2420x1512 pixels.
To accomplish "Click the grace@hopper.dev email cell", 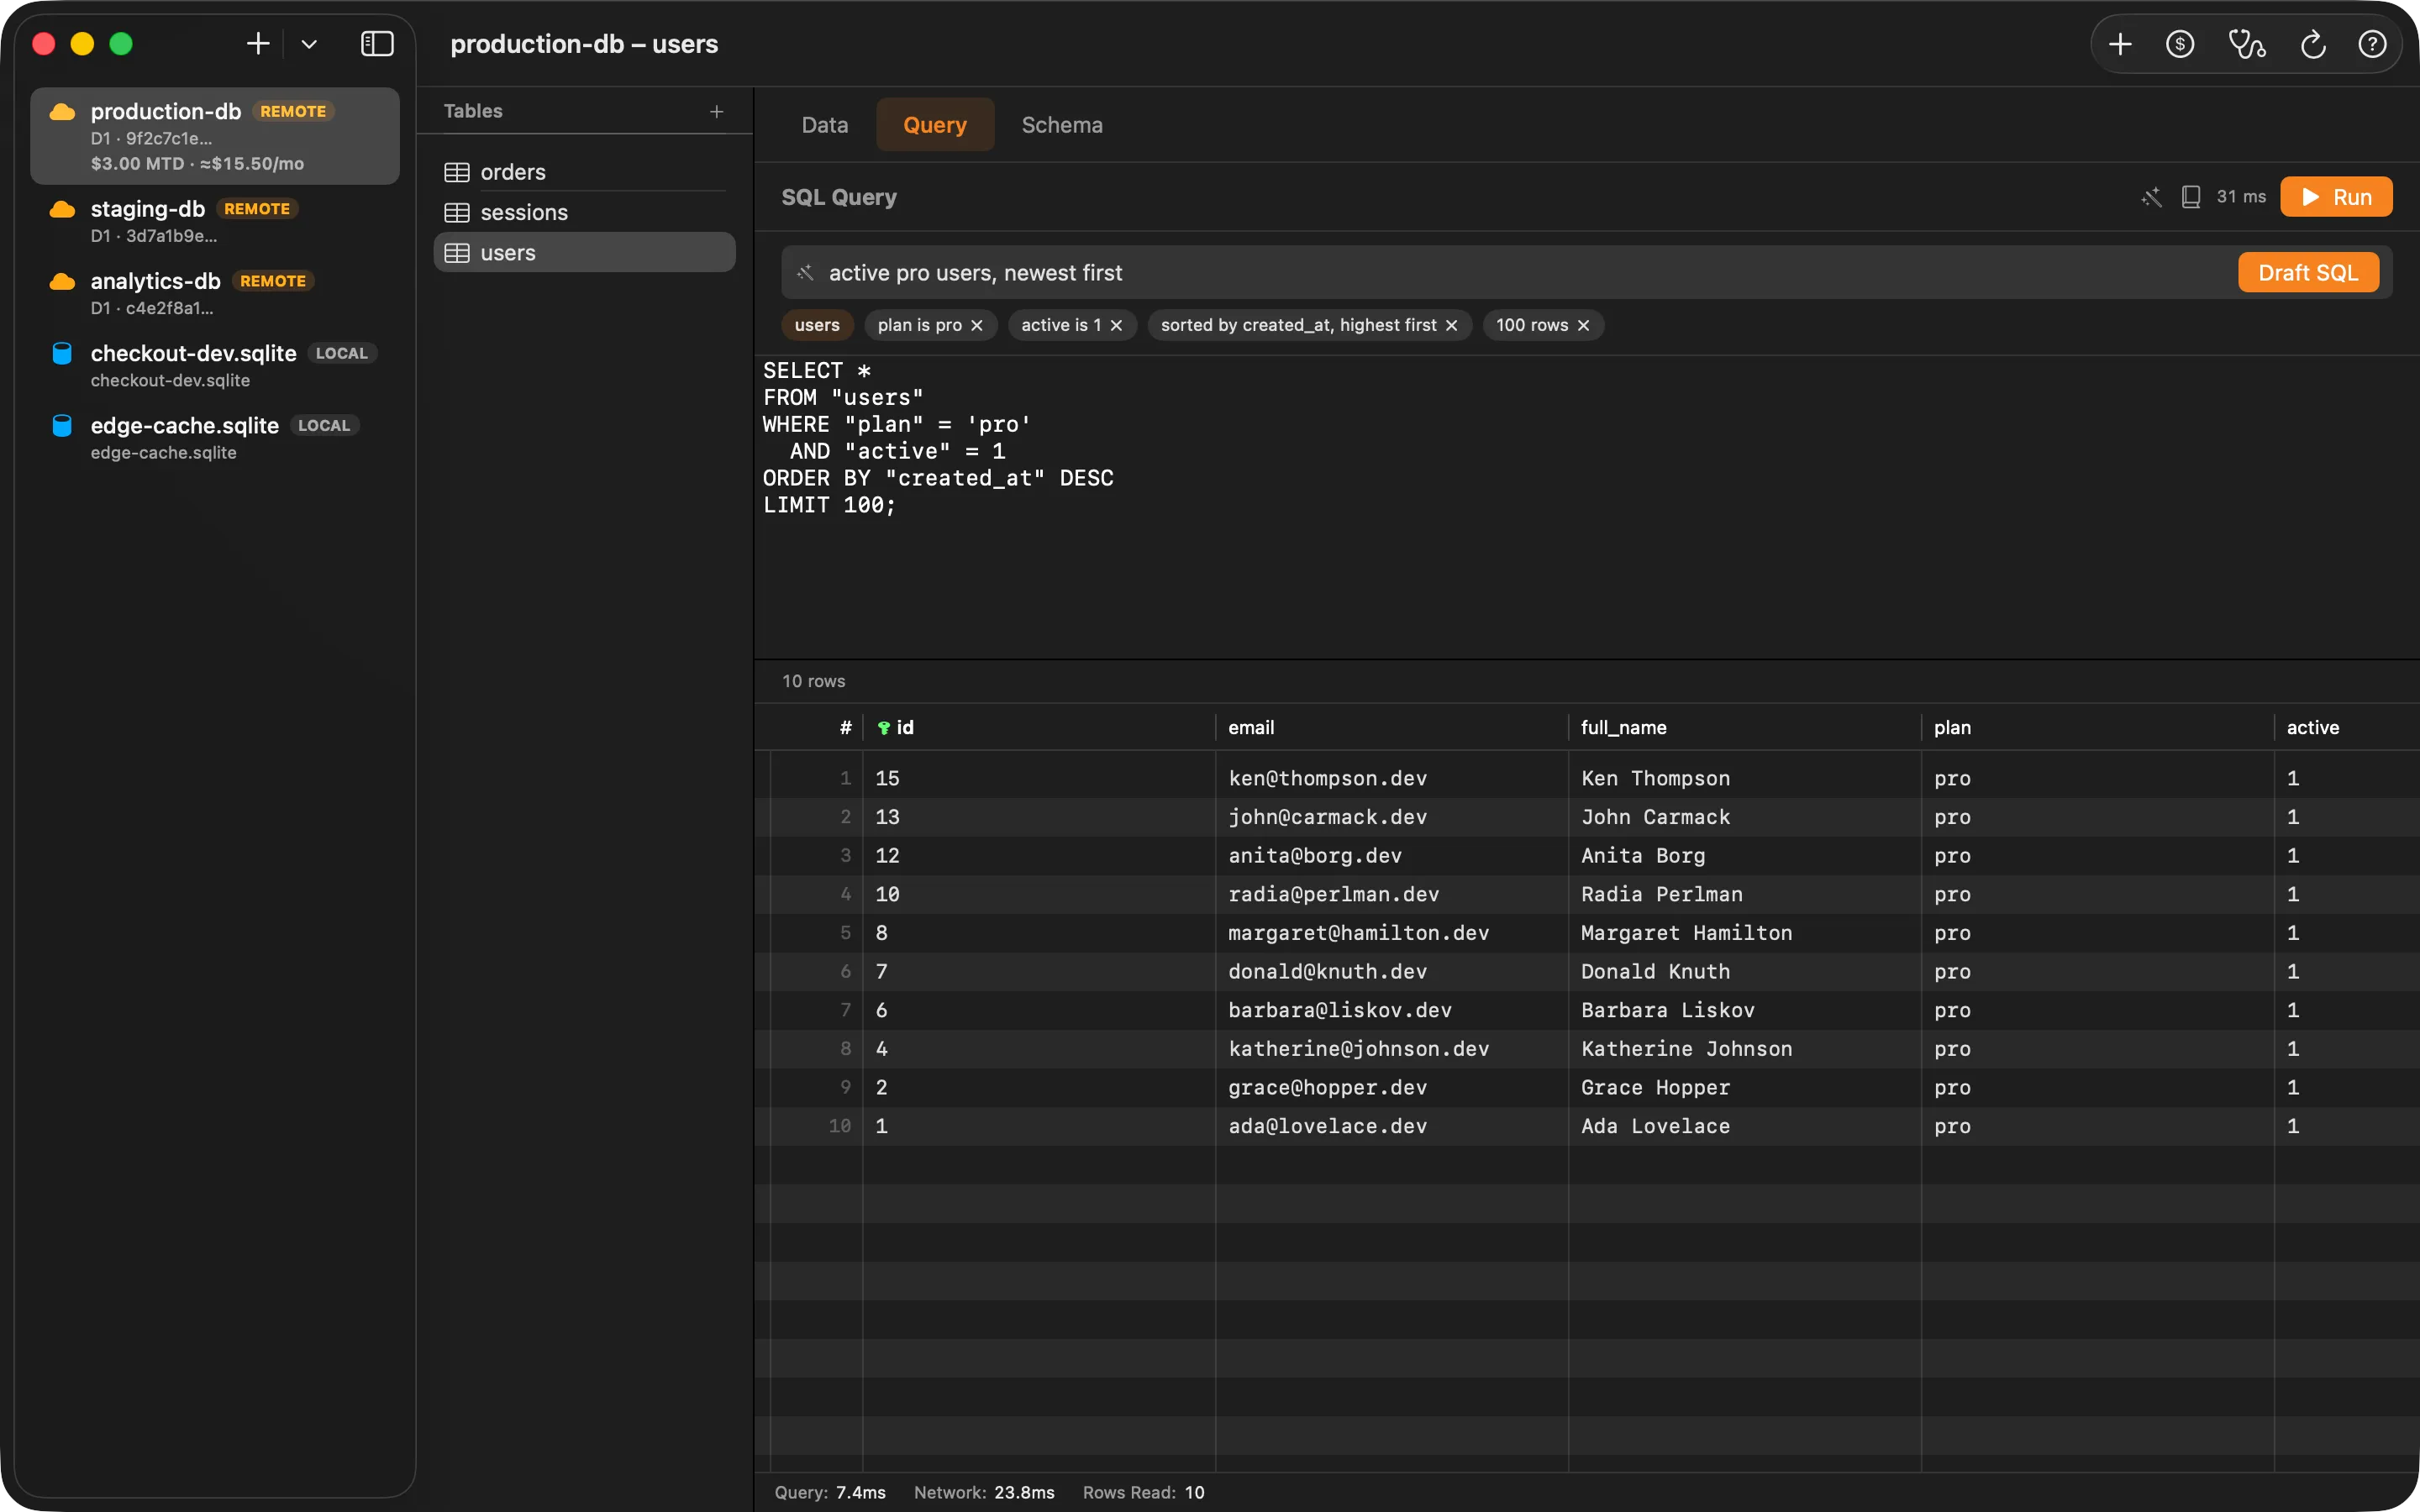I will pos(1391,1088).
